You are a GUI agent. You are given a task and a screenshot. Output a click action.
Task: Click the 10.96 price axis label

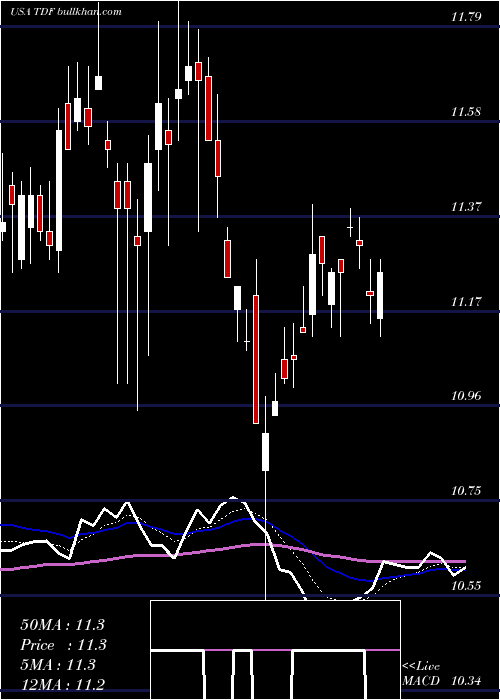coord(466,396)
